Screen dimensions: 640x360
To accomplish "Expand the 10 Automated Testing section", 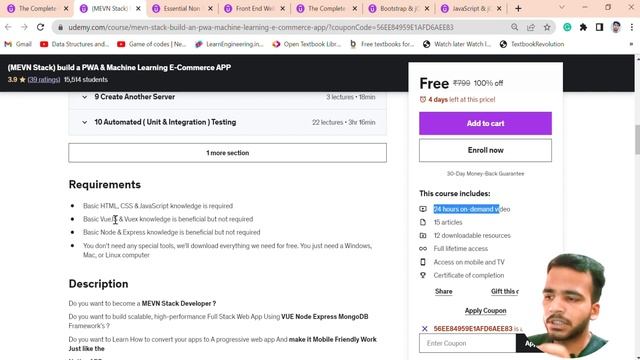I will point(227,122).
